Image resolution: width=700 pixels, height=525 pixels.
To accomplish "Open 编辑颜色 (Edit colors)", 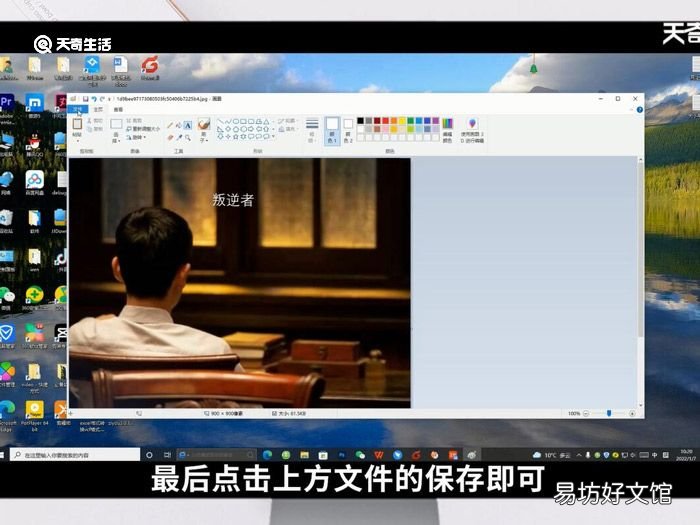I will tap(447, 129).
